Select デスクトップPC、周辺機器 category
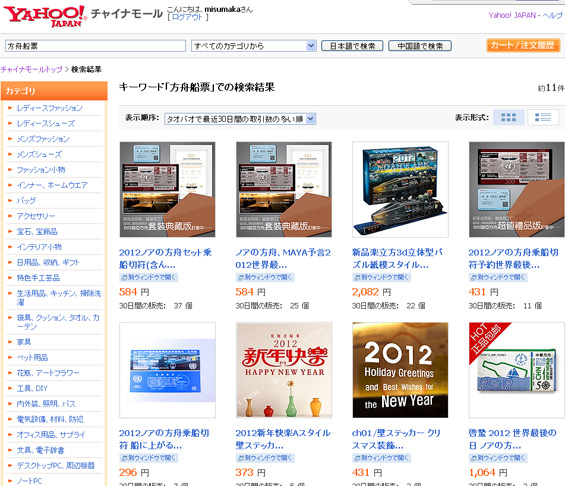Image resolution: width=568 pixels, height=486 pixels. (55, 465)
